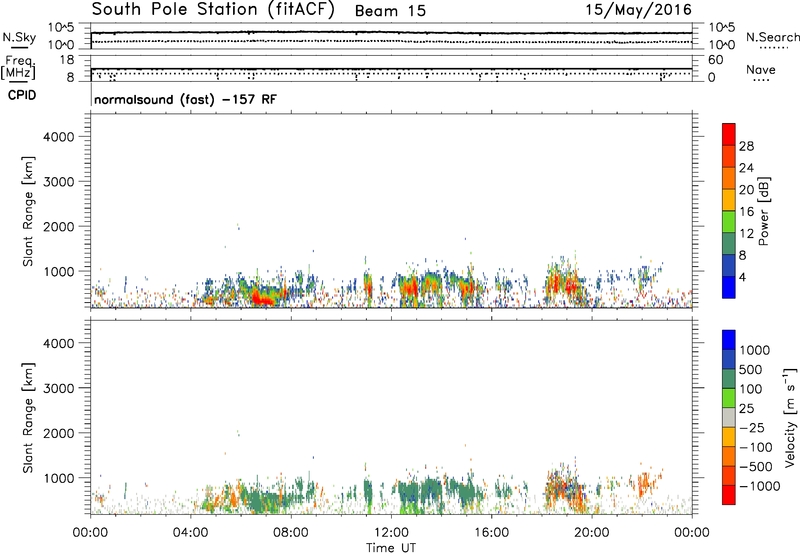Select the 'N.Sky' label
The height and width of the screenshot is (554, 800).
pyautogui.click(x=19, y=37)
